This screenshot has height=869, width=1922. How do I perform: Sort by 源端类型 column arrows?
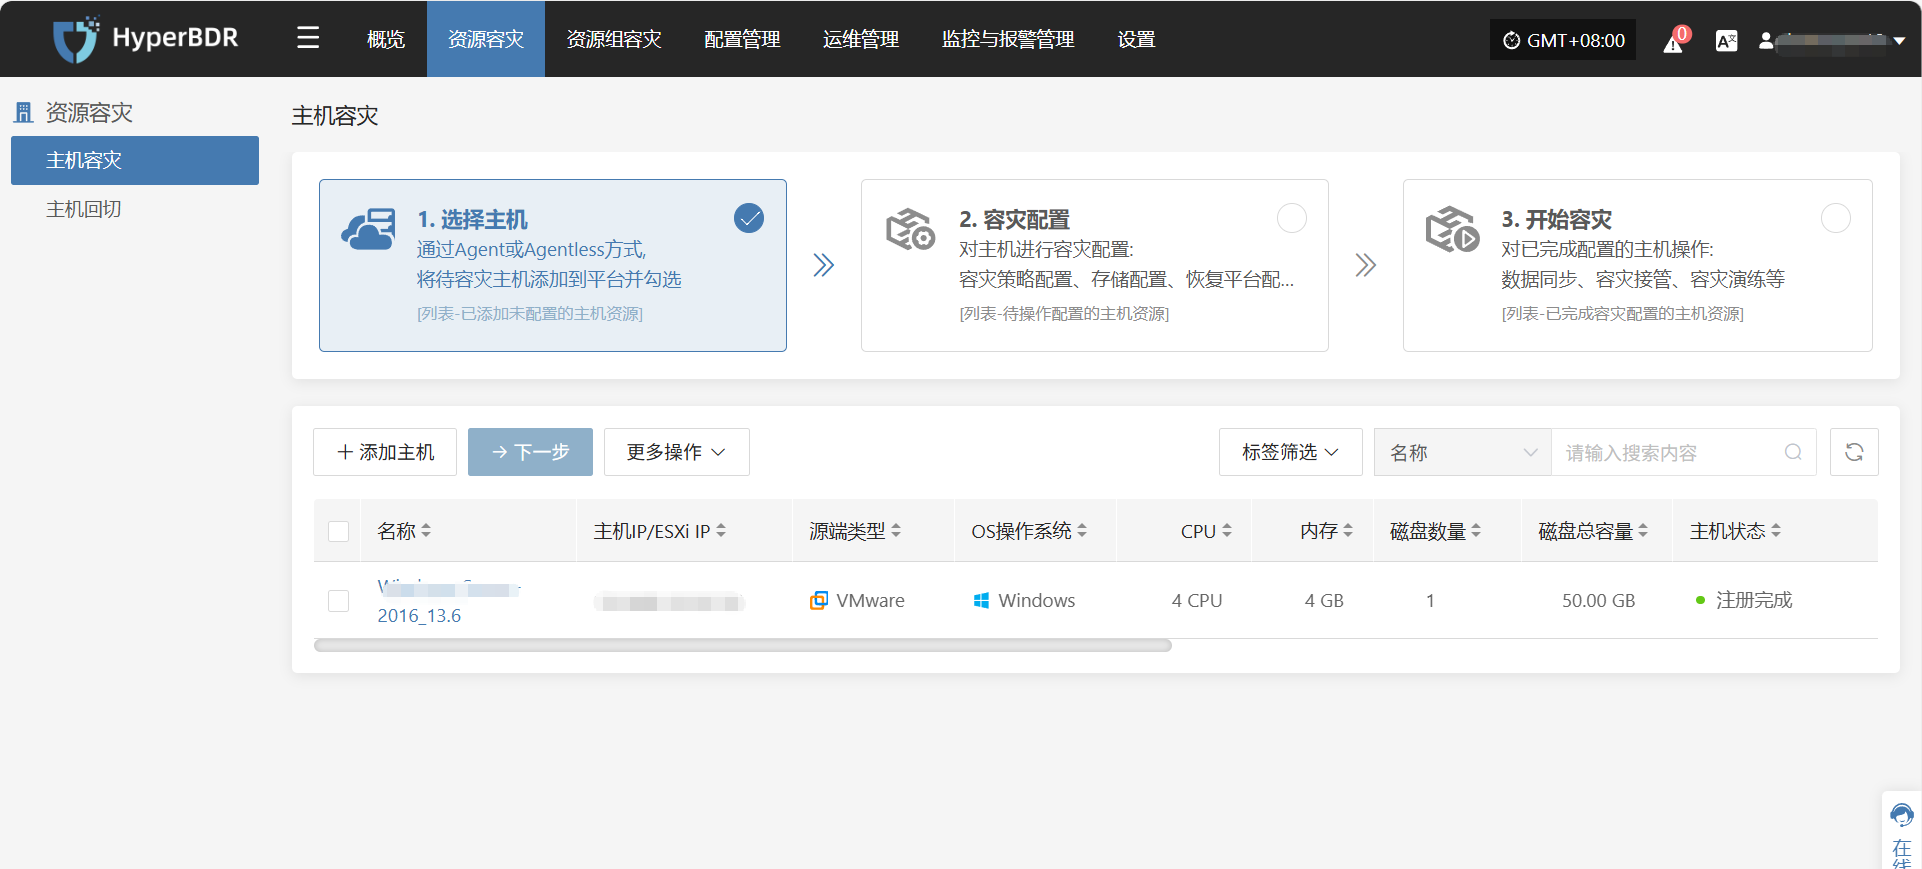(896, 531)
